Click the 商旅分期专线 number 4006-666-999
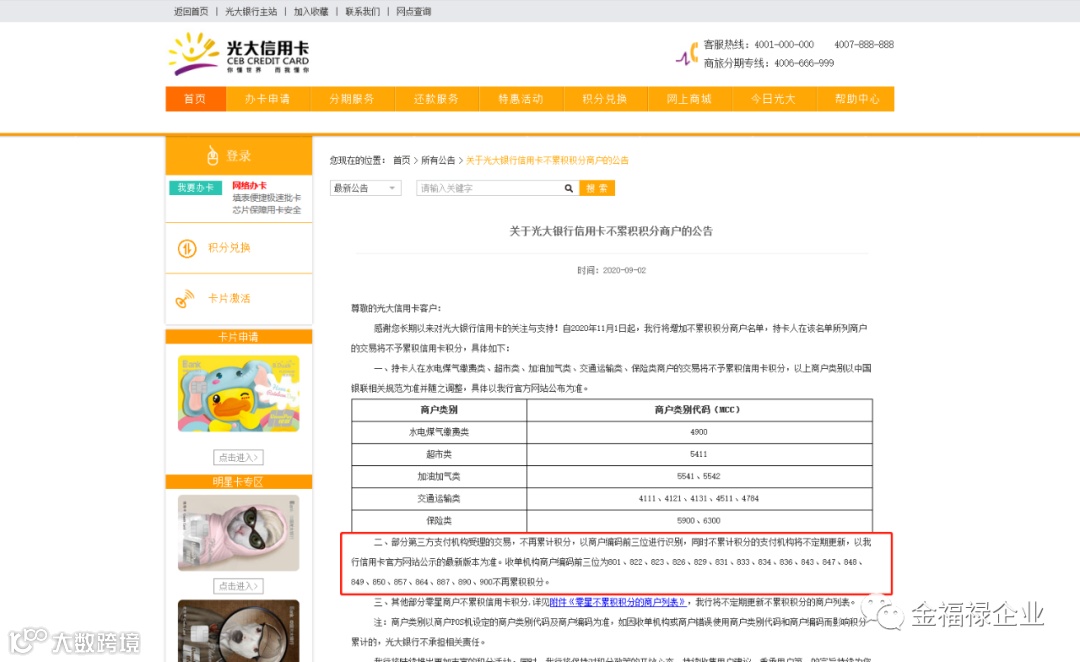Image resolution: width=1080 pixels, height=662 pixels. pos(804,63)
